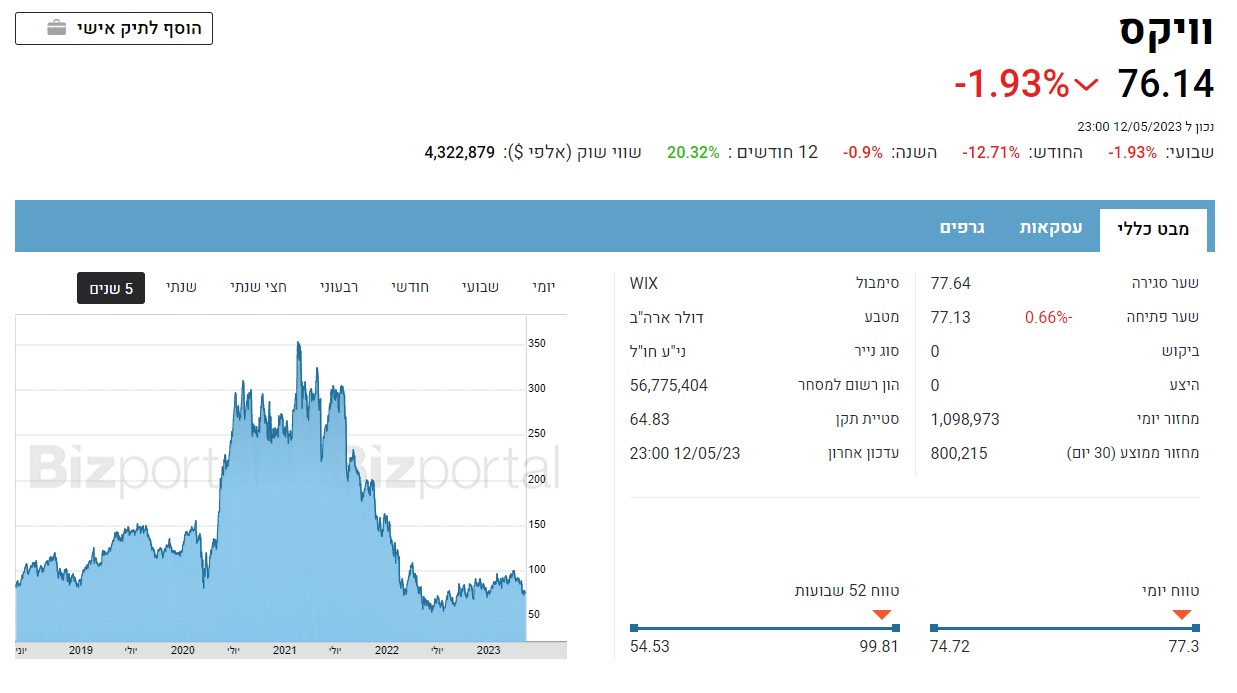Click the daily range high 77.3
Screen dimensions: 1237x693
click(1182, 646)
